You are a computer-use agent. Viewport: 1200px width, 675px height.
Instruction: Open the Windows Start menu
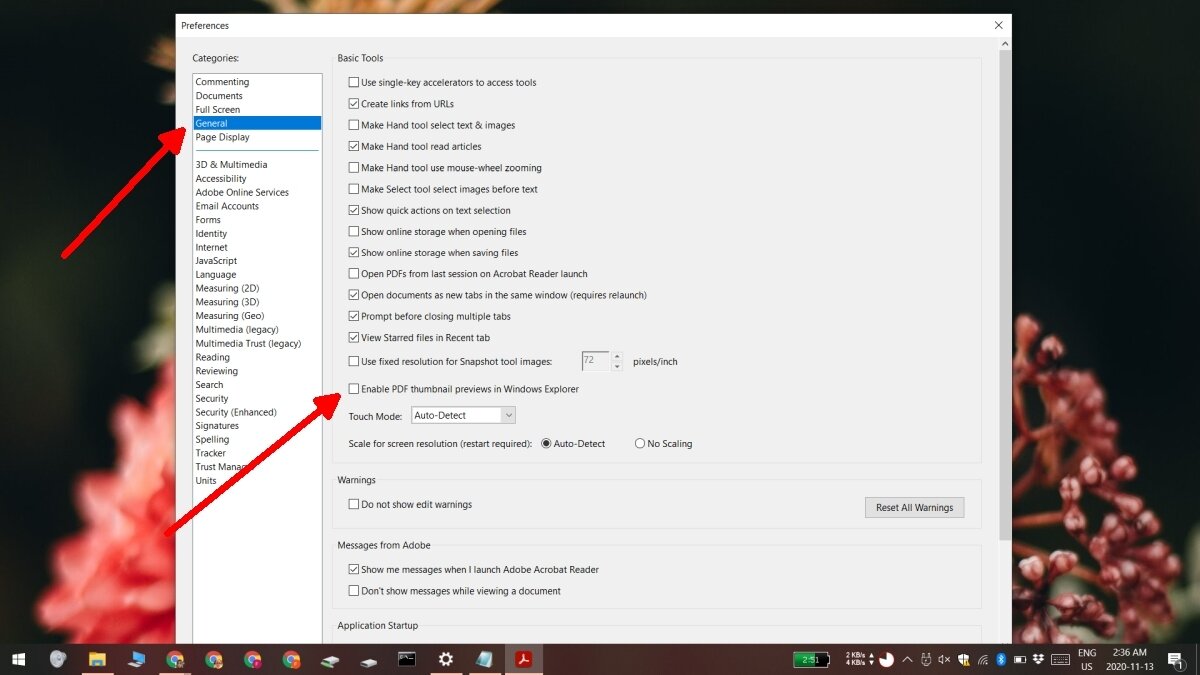tap(19, 659)
